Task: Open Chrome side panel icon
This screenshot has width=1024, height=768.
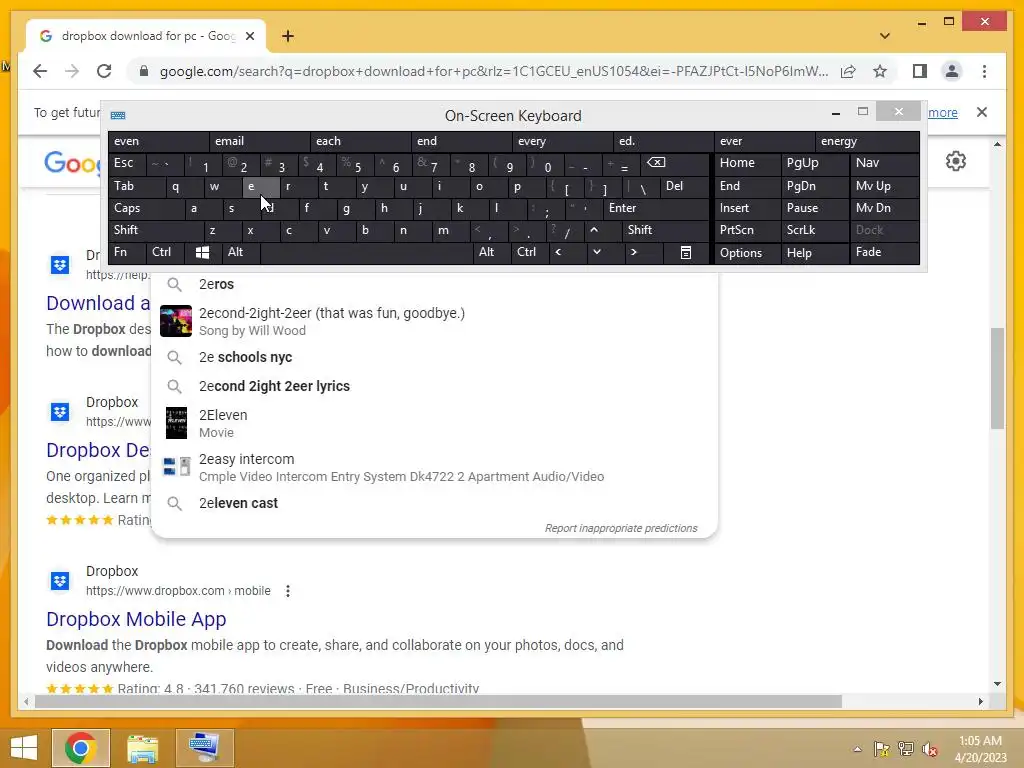Action: (920, 71)
